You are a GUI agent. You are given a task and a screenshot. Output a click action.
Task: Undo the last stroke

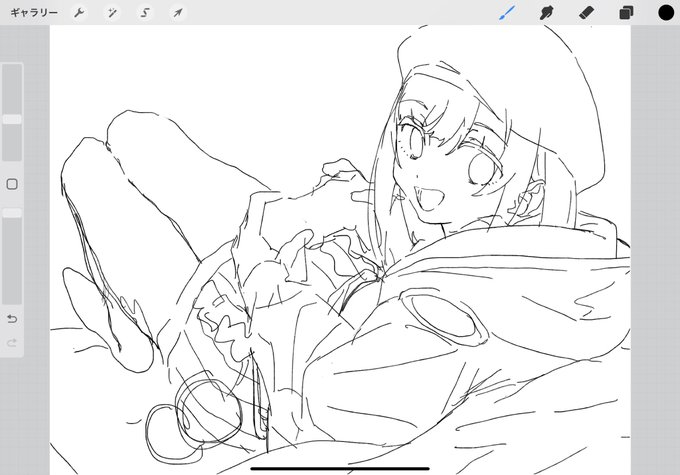12,319
